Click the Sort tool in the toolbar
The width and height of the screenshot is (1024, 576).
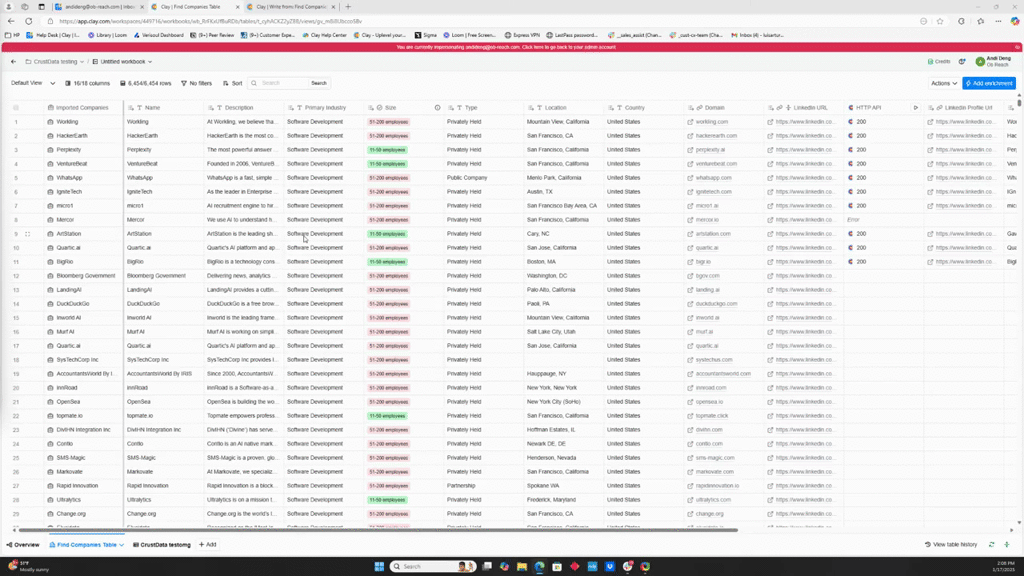tap(233, 84)
